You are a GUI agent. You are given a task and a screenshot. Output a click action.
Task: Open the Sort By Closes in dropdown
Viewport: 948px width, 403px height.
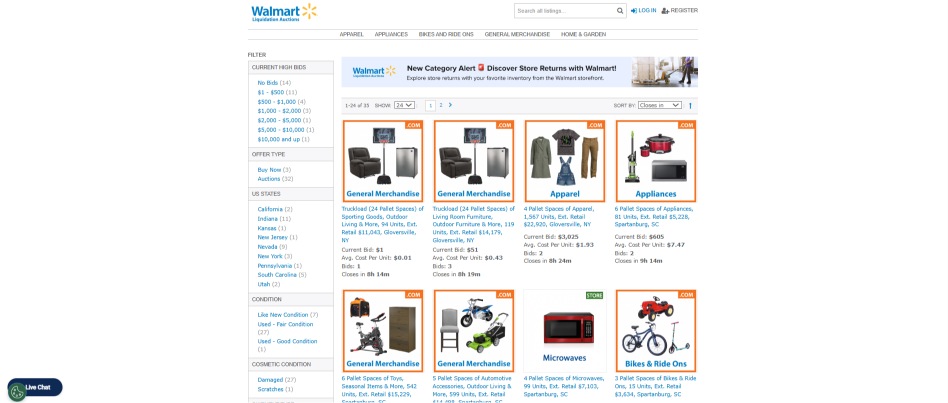(660, 105)
